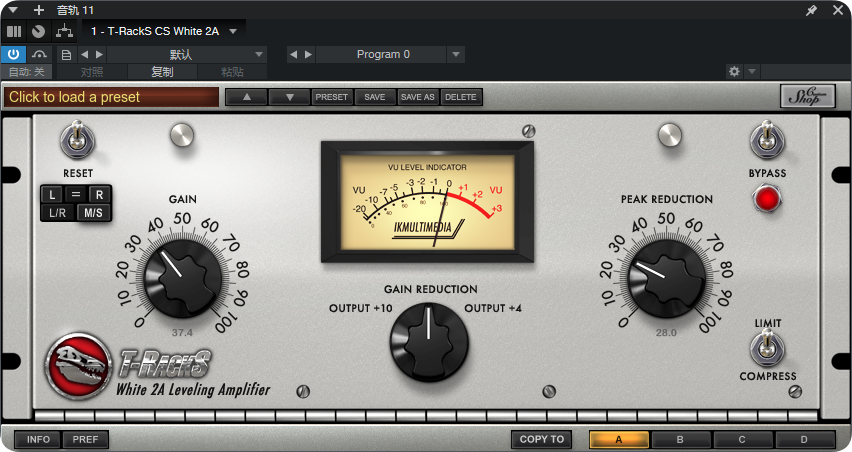This screenshot has width=852, height=452.
Task: Switch to L/R mode
Action: [58, 212]
